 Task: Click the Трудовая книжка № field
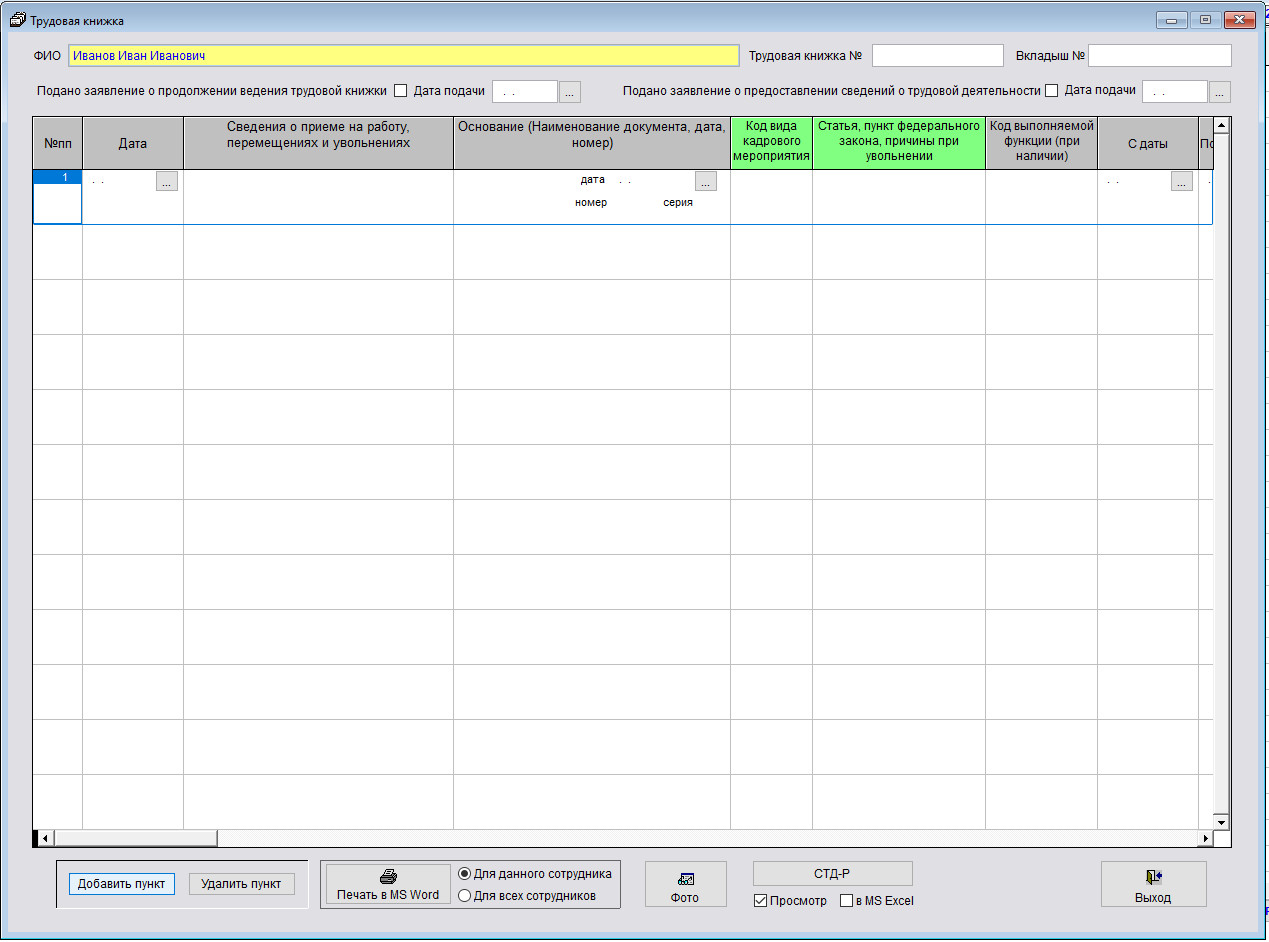coord(937,55)
